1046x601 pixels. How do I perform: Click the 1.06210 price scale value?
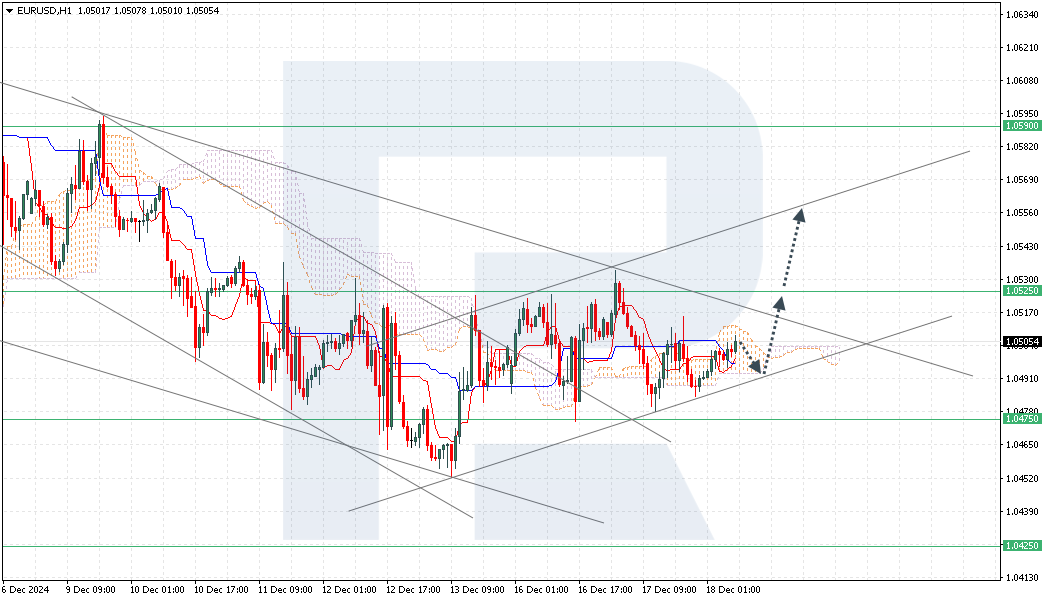point(1022,47)
